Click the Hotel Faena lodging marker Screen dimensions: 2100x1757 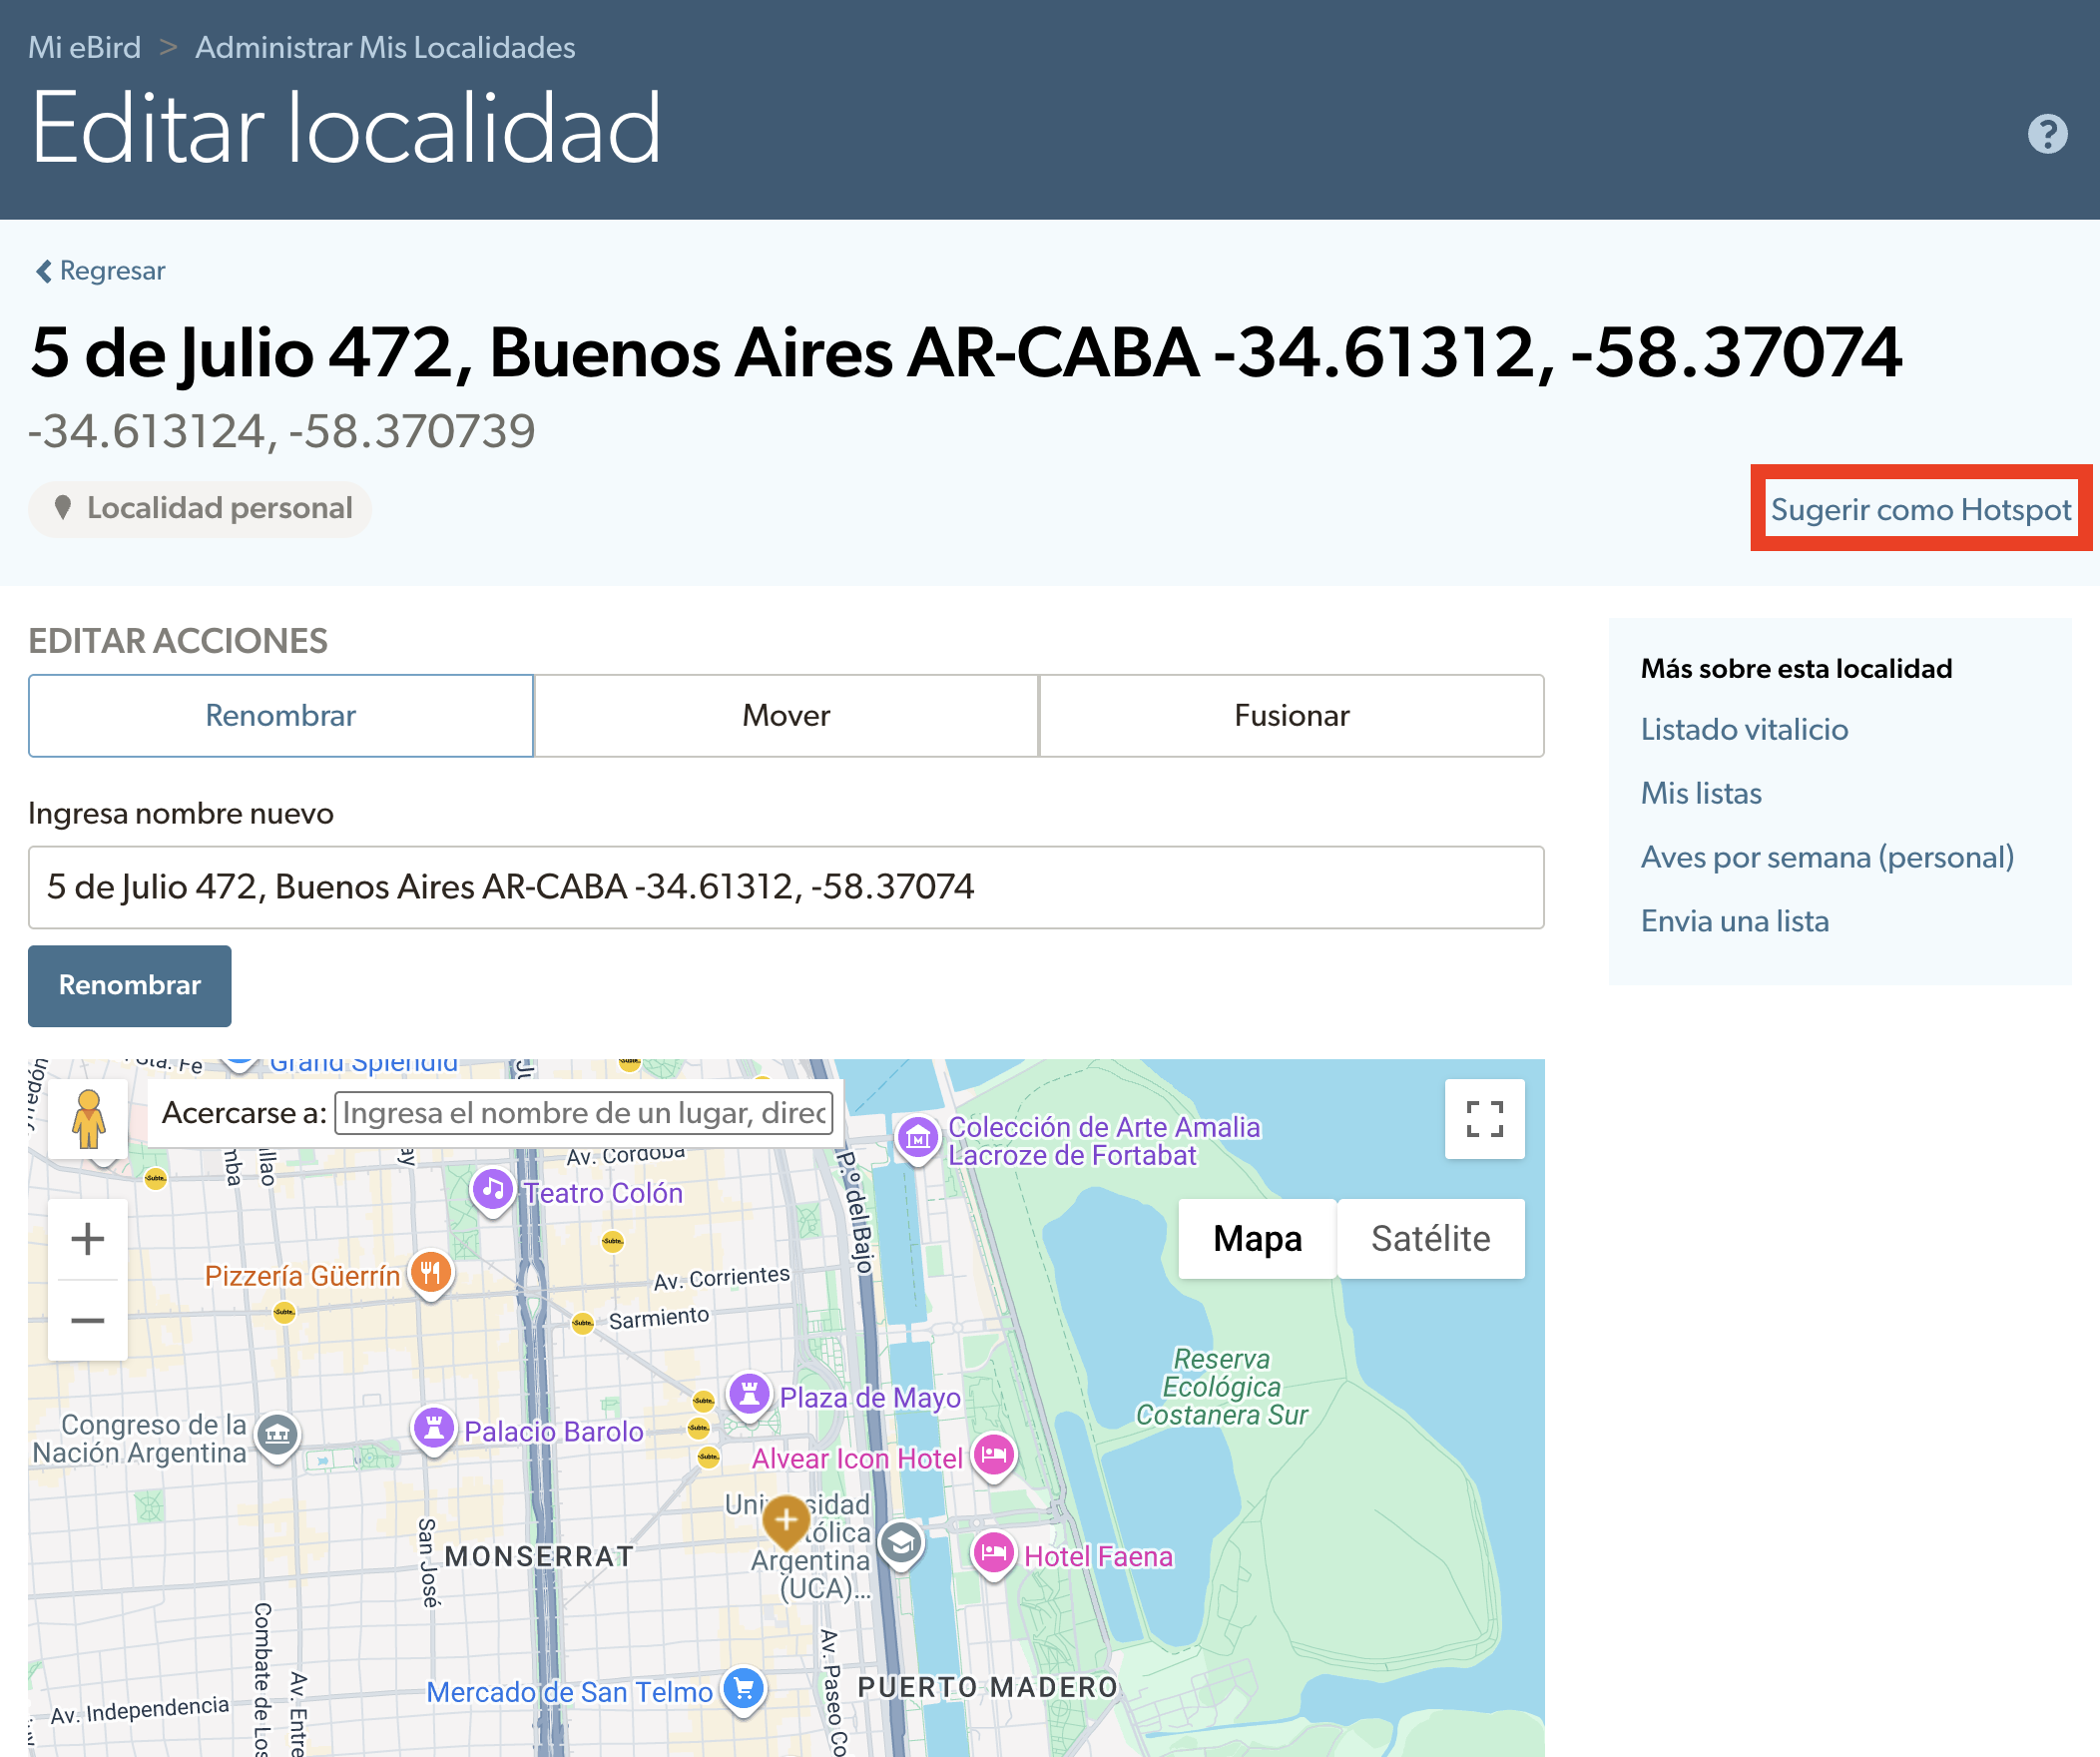pyautogui.click(x=993, y=1555)
